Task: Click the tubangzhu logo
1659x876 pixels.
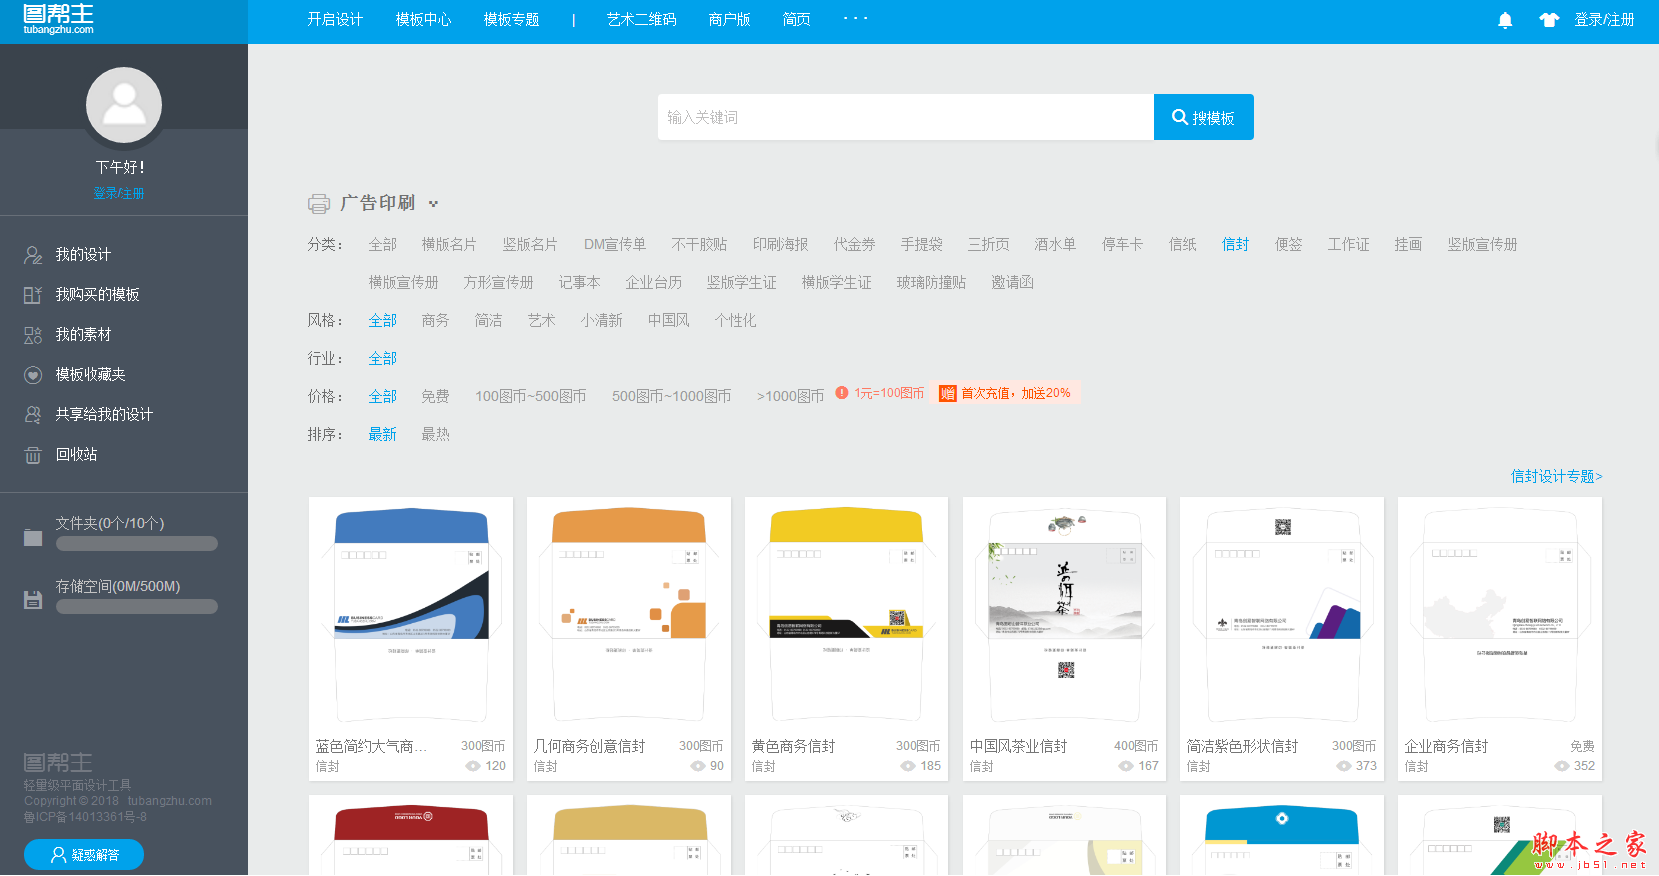Action: click(59, 19)
